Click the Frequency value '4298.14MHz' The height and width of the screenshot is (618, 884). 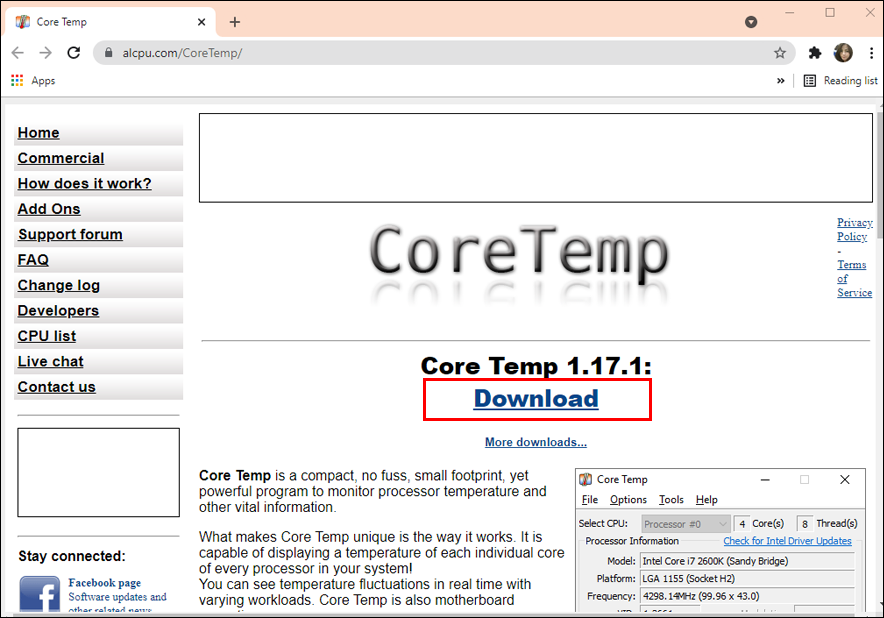tap(748, 596)
